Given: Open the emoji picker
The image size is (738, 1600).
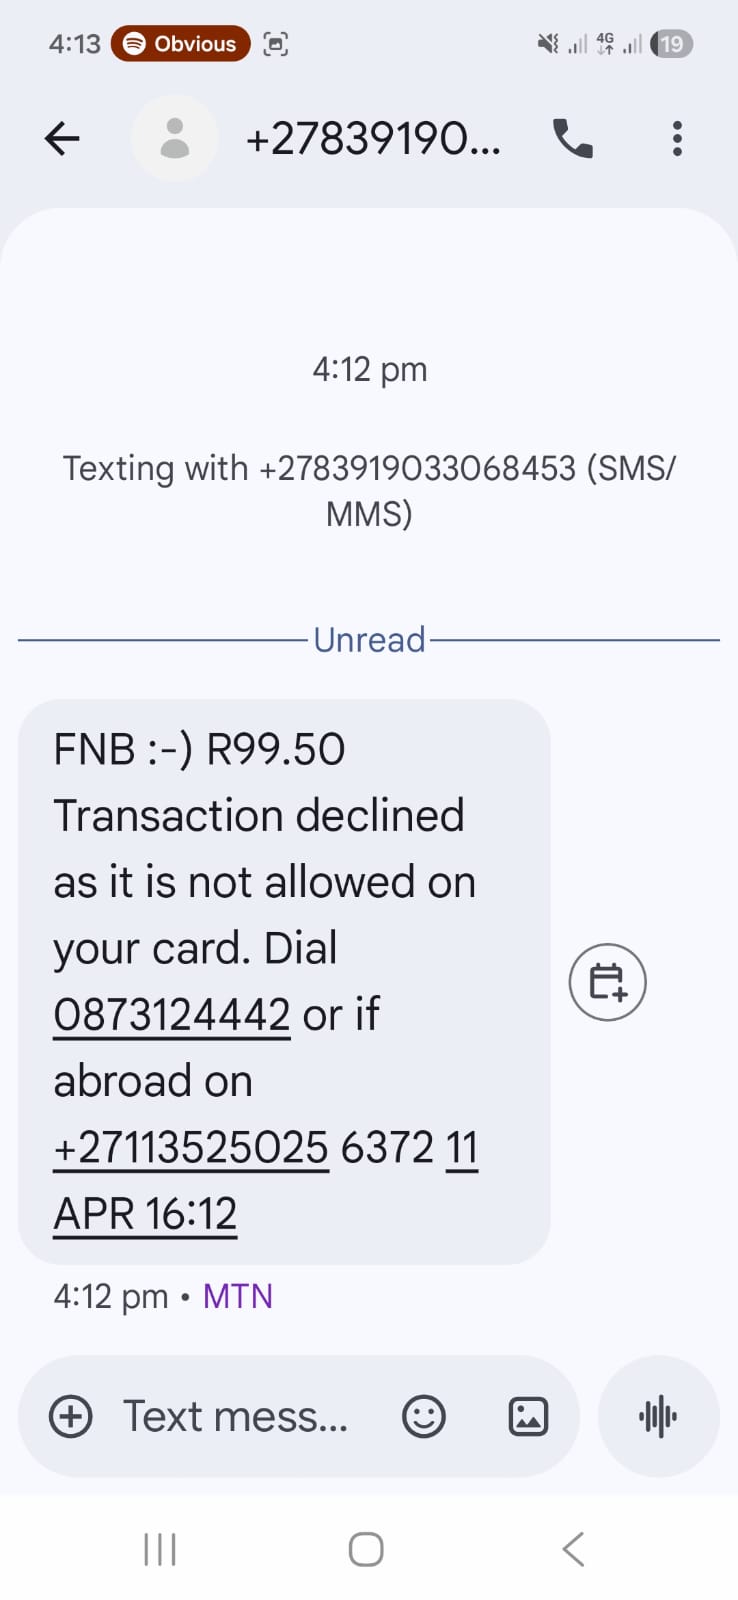Looking at the screenshot, I should pos(423,1416).
